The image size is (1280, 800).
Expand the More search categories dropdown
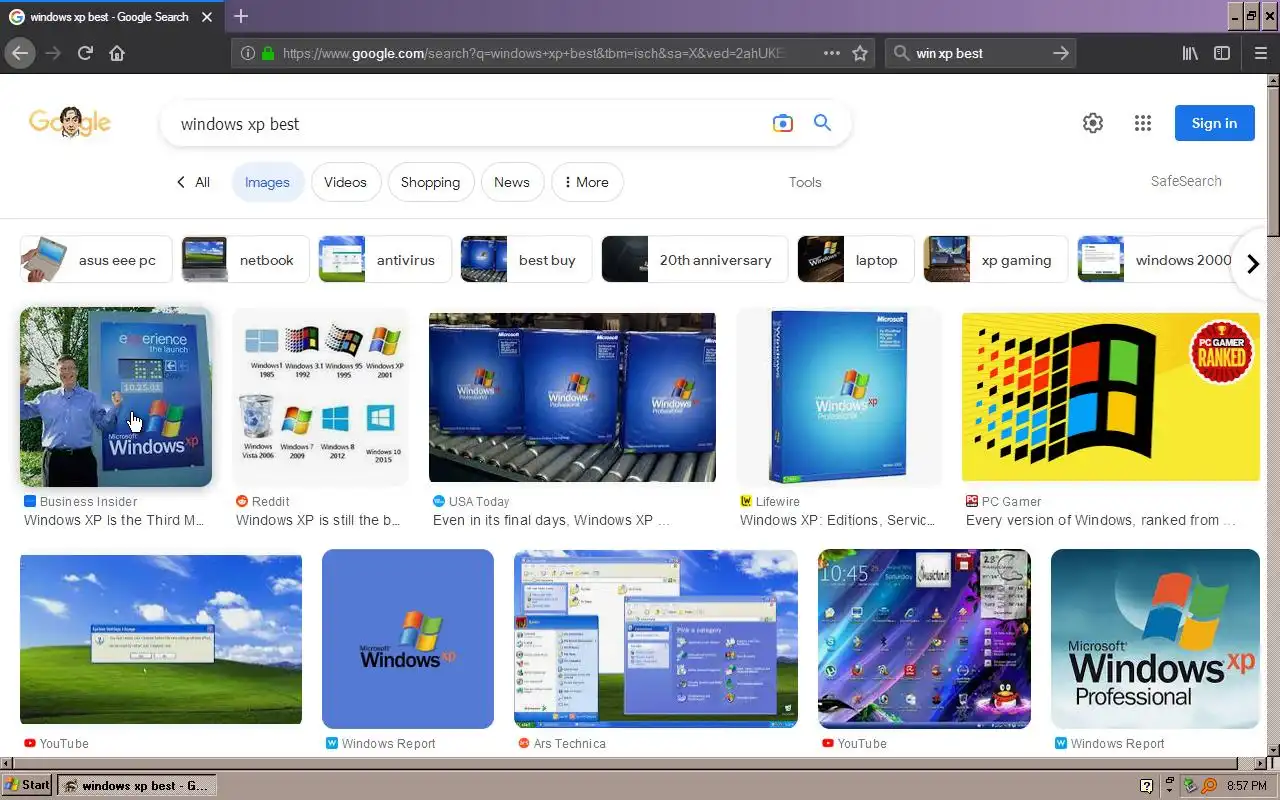587,182
